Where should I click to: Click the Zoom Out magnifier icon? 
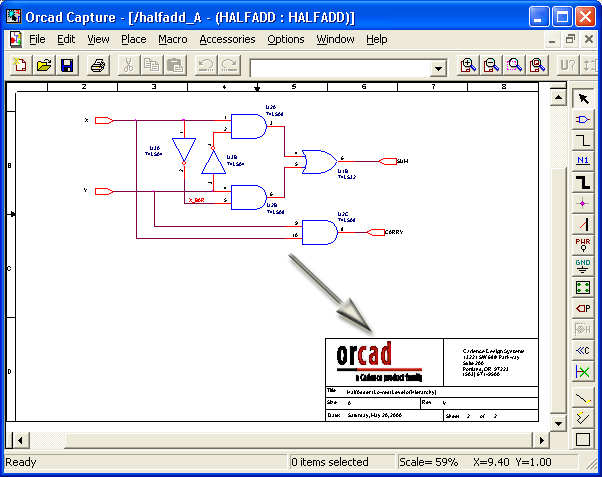pos(491,66)
